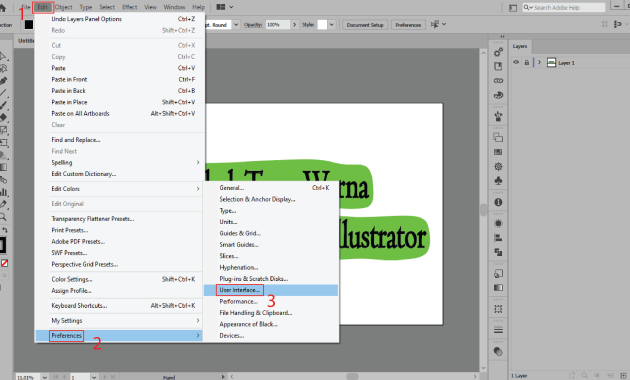The width and height of the screenshot is (630, 380).
Task: Expand Layer 1 with its chevron
Action: coord(540,62)
